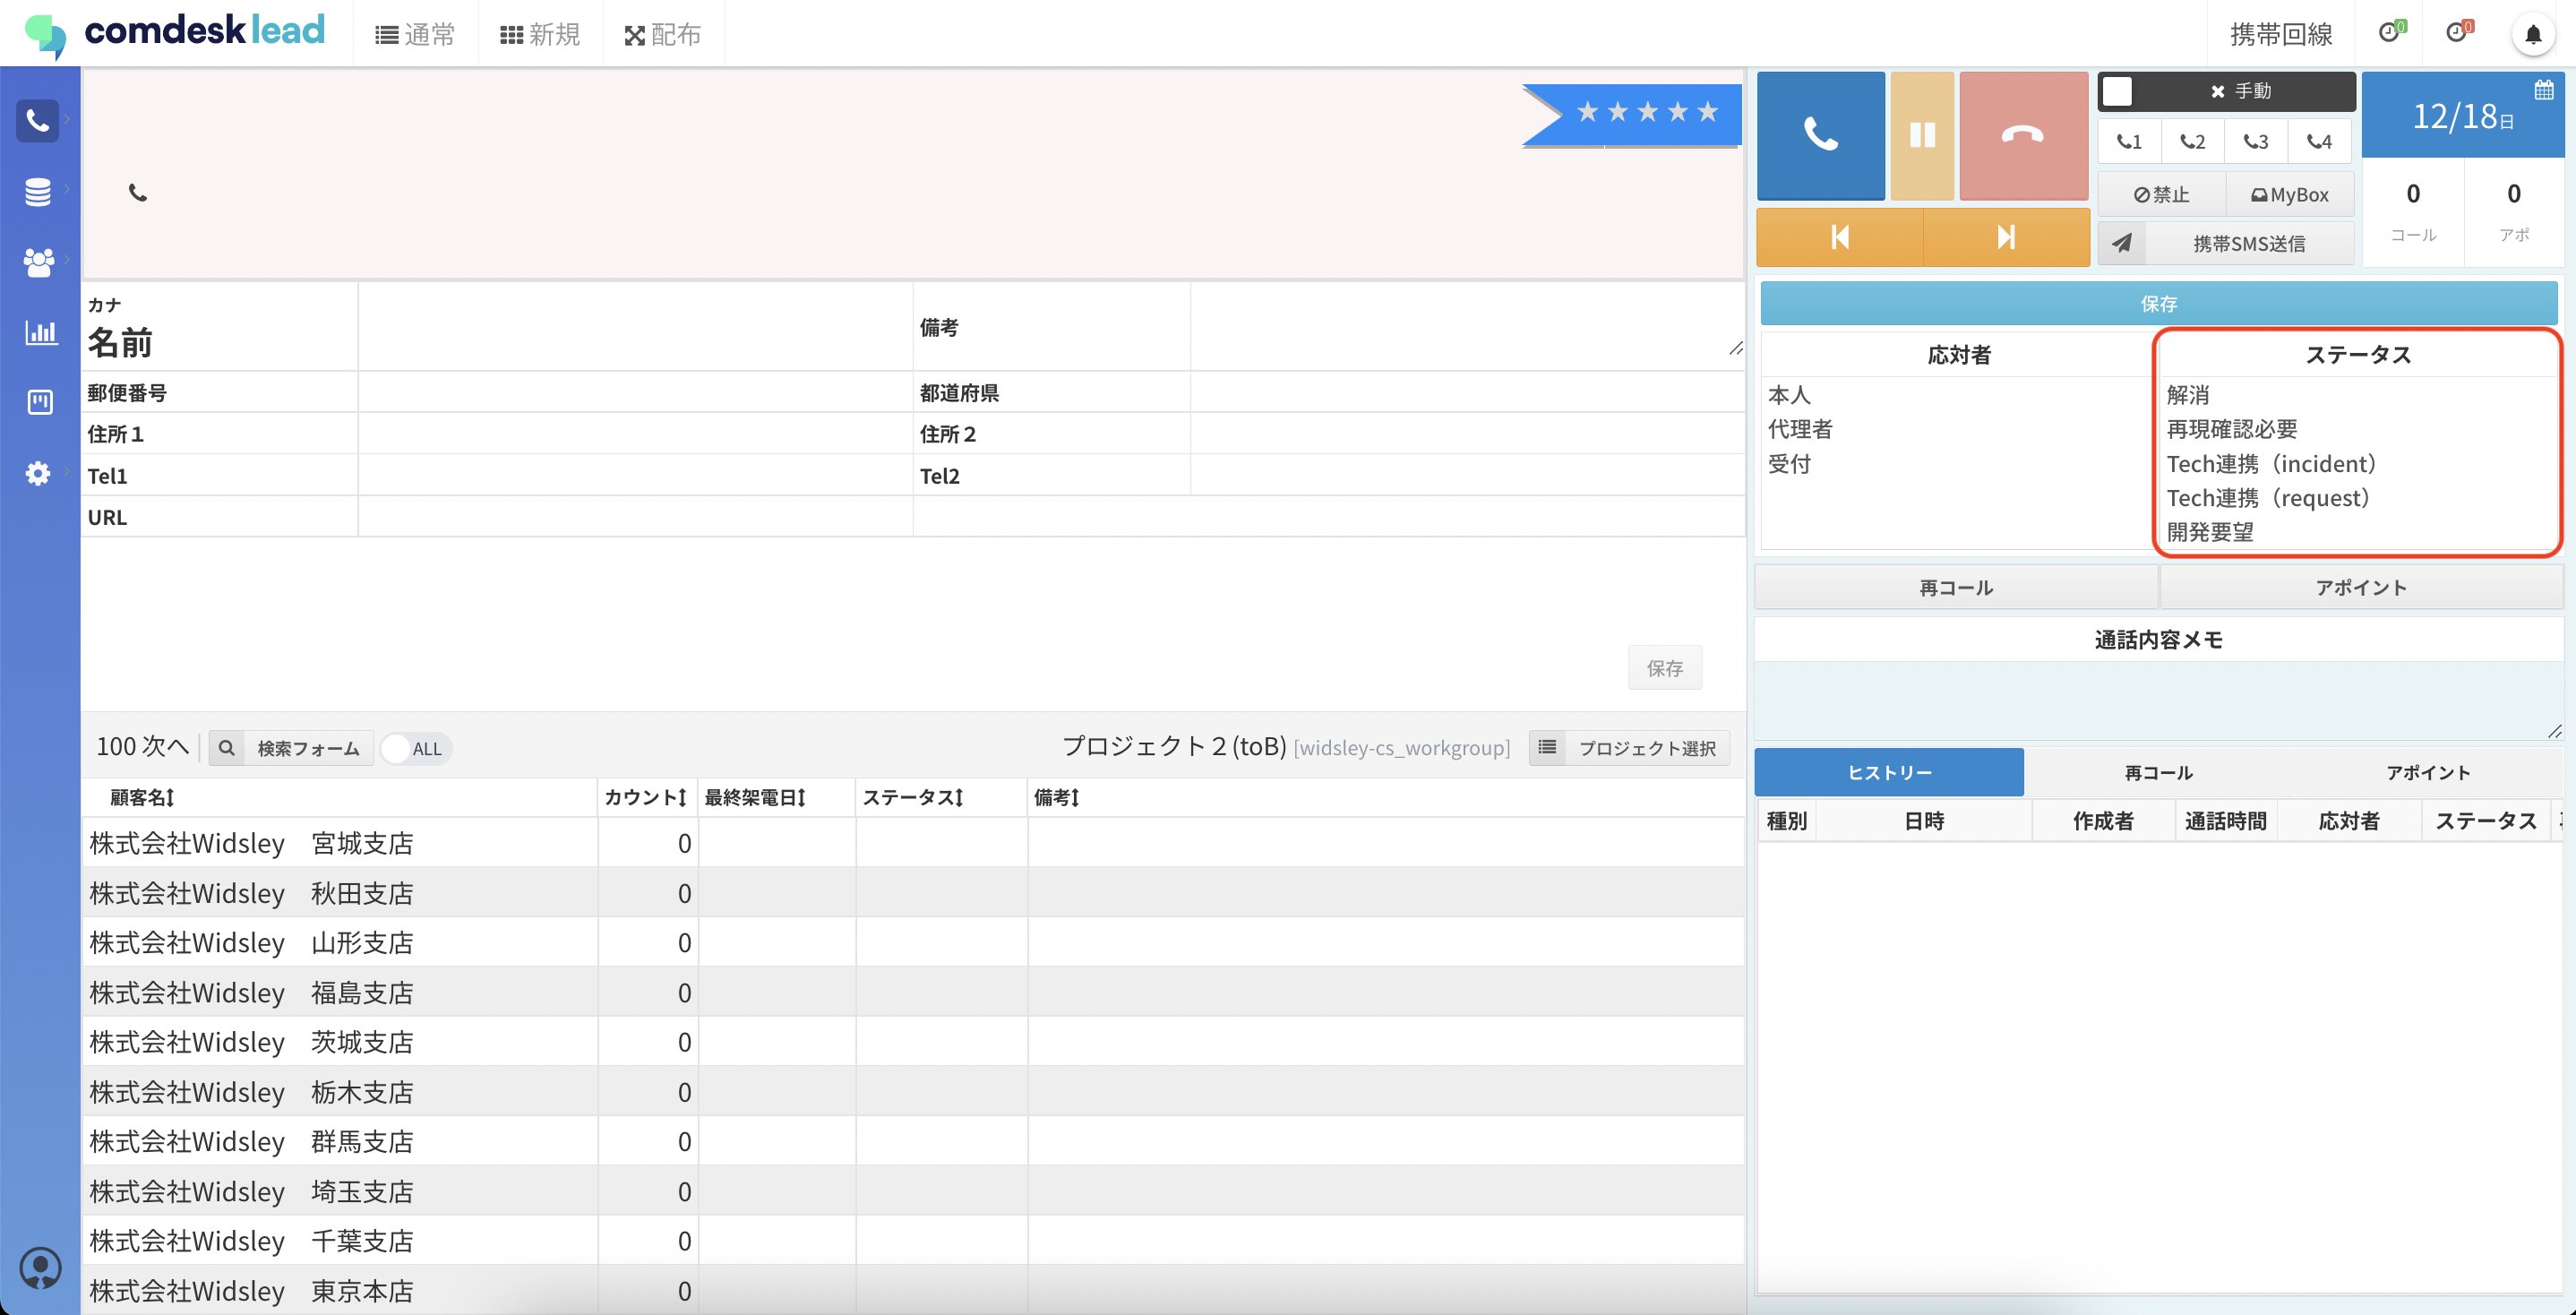Open calendar icon on date panel
Viewport: 2576px width, 1315px height.
(x=2543, y=91)
